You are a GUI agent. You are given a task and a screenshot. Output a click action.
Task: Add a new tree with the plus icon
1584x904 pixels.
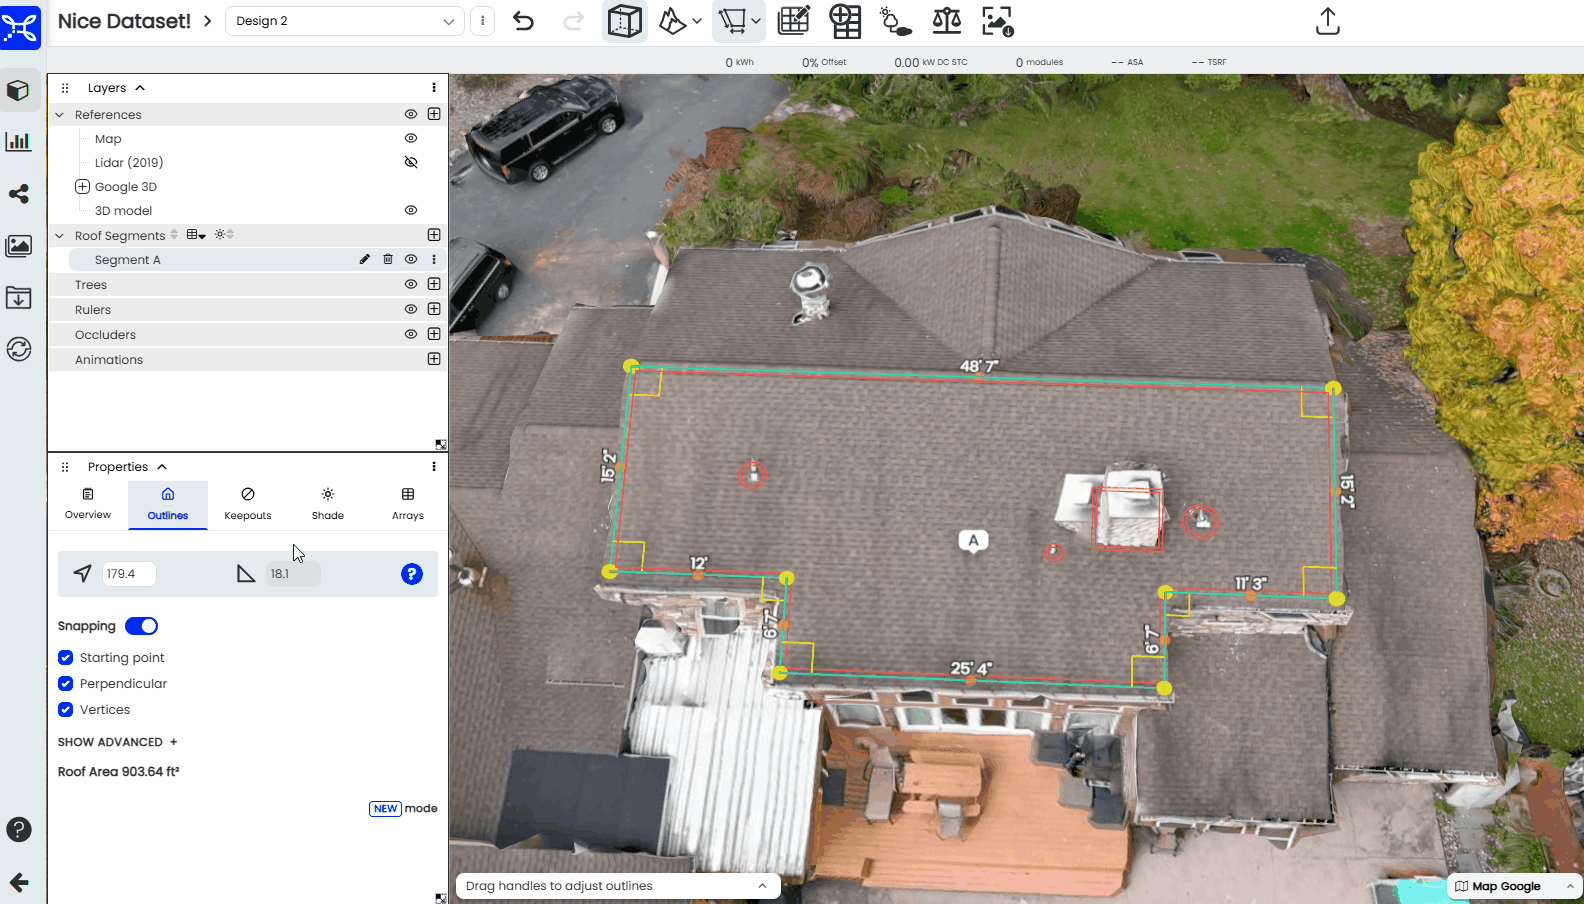(x=434, y=284)
